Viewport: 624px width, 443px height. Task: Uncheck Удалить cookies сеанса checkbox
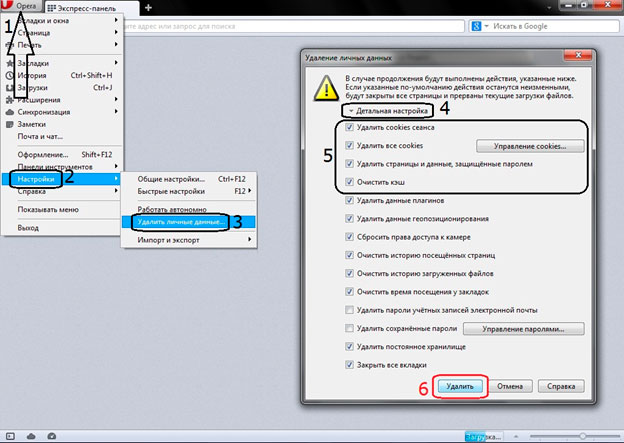(x=348, y=128)
